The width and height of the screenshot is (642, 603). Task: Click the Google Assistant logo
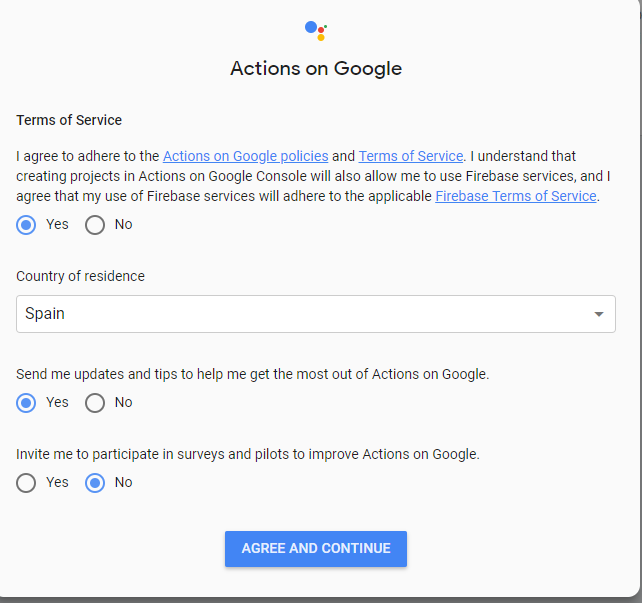click(315, 30)
